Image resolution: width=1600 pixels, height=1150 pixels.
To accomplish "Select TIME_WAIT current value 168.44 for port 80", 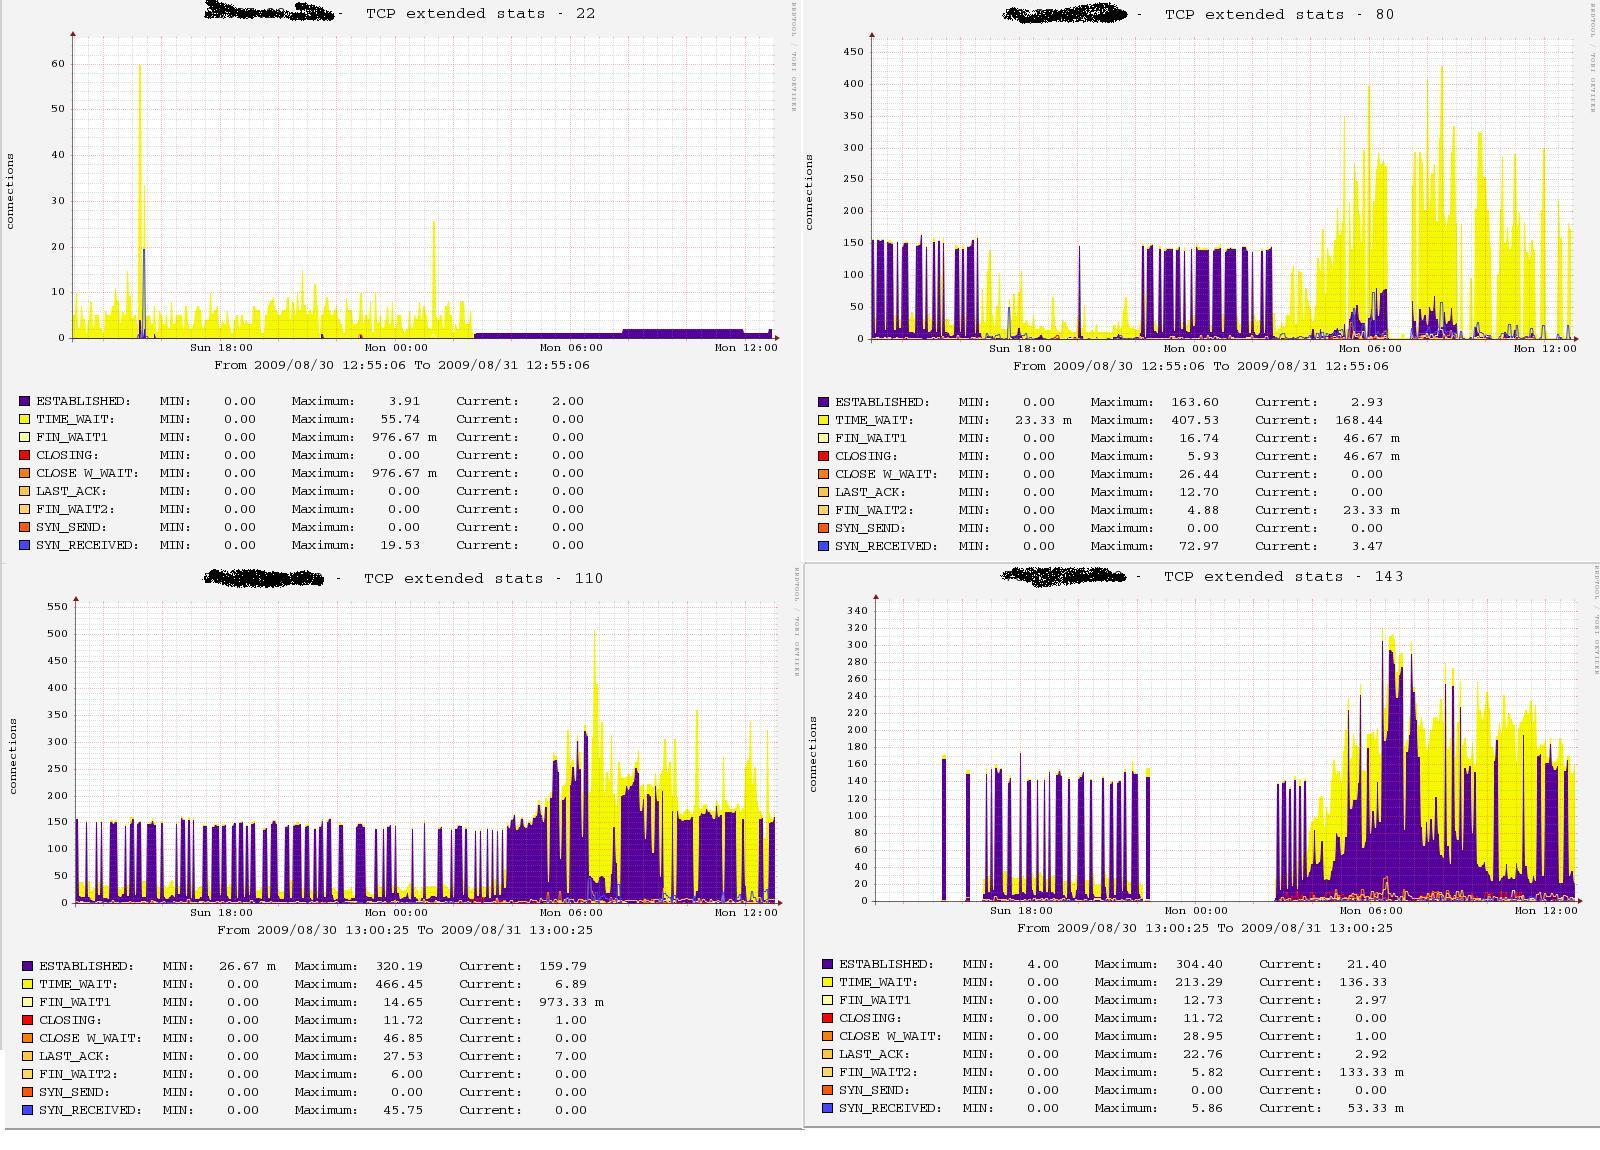I will [x=1359, y=420].
